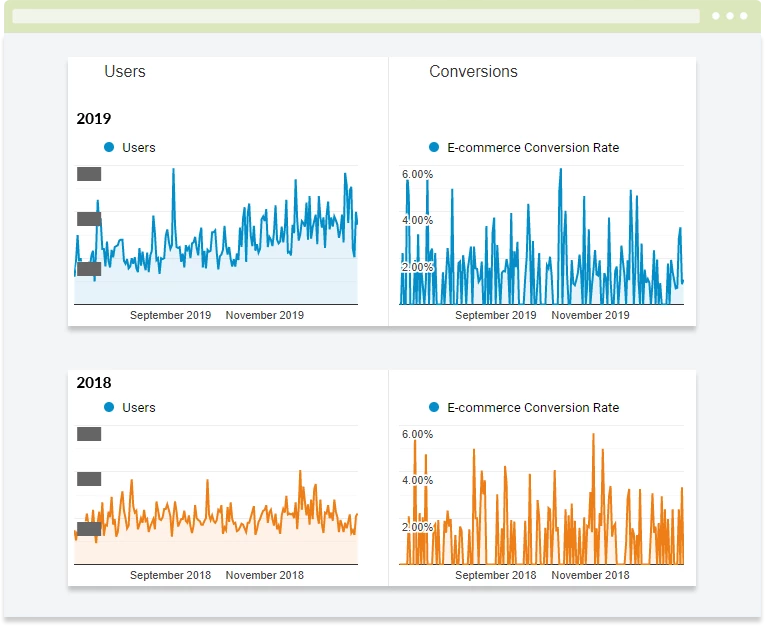This screenshot has width=765, height=626.
Task: Click the tallest peak in 2018 Conversions chart
Action: (593, 435)
